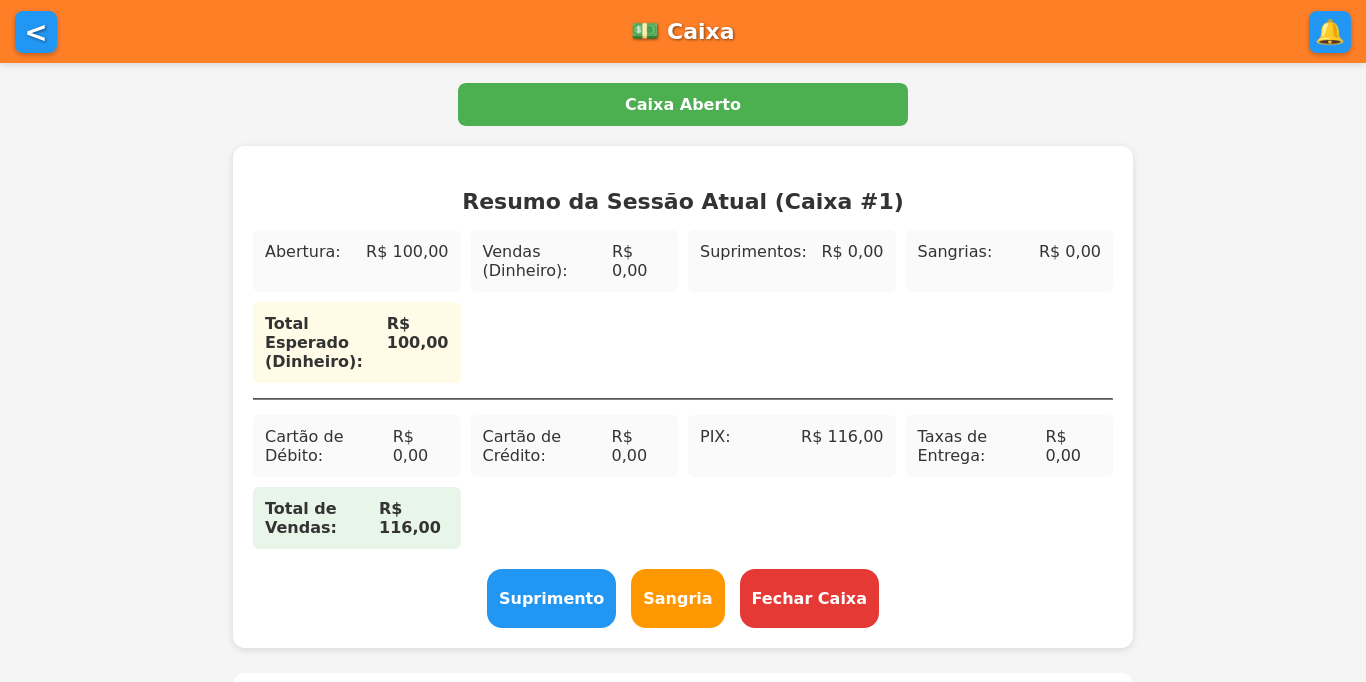This screenshot has width=1366, height=682.
Task: Select the Total Esperado (Dinheiro) highlighted card
Action: click(356, 342)
